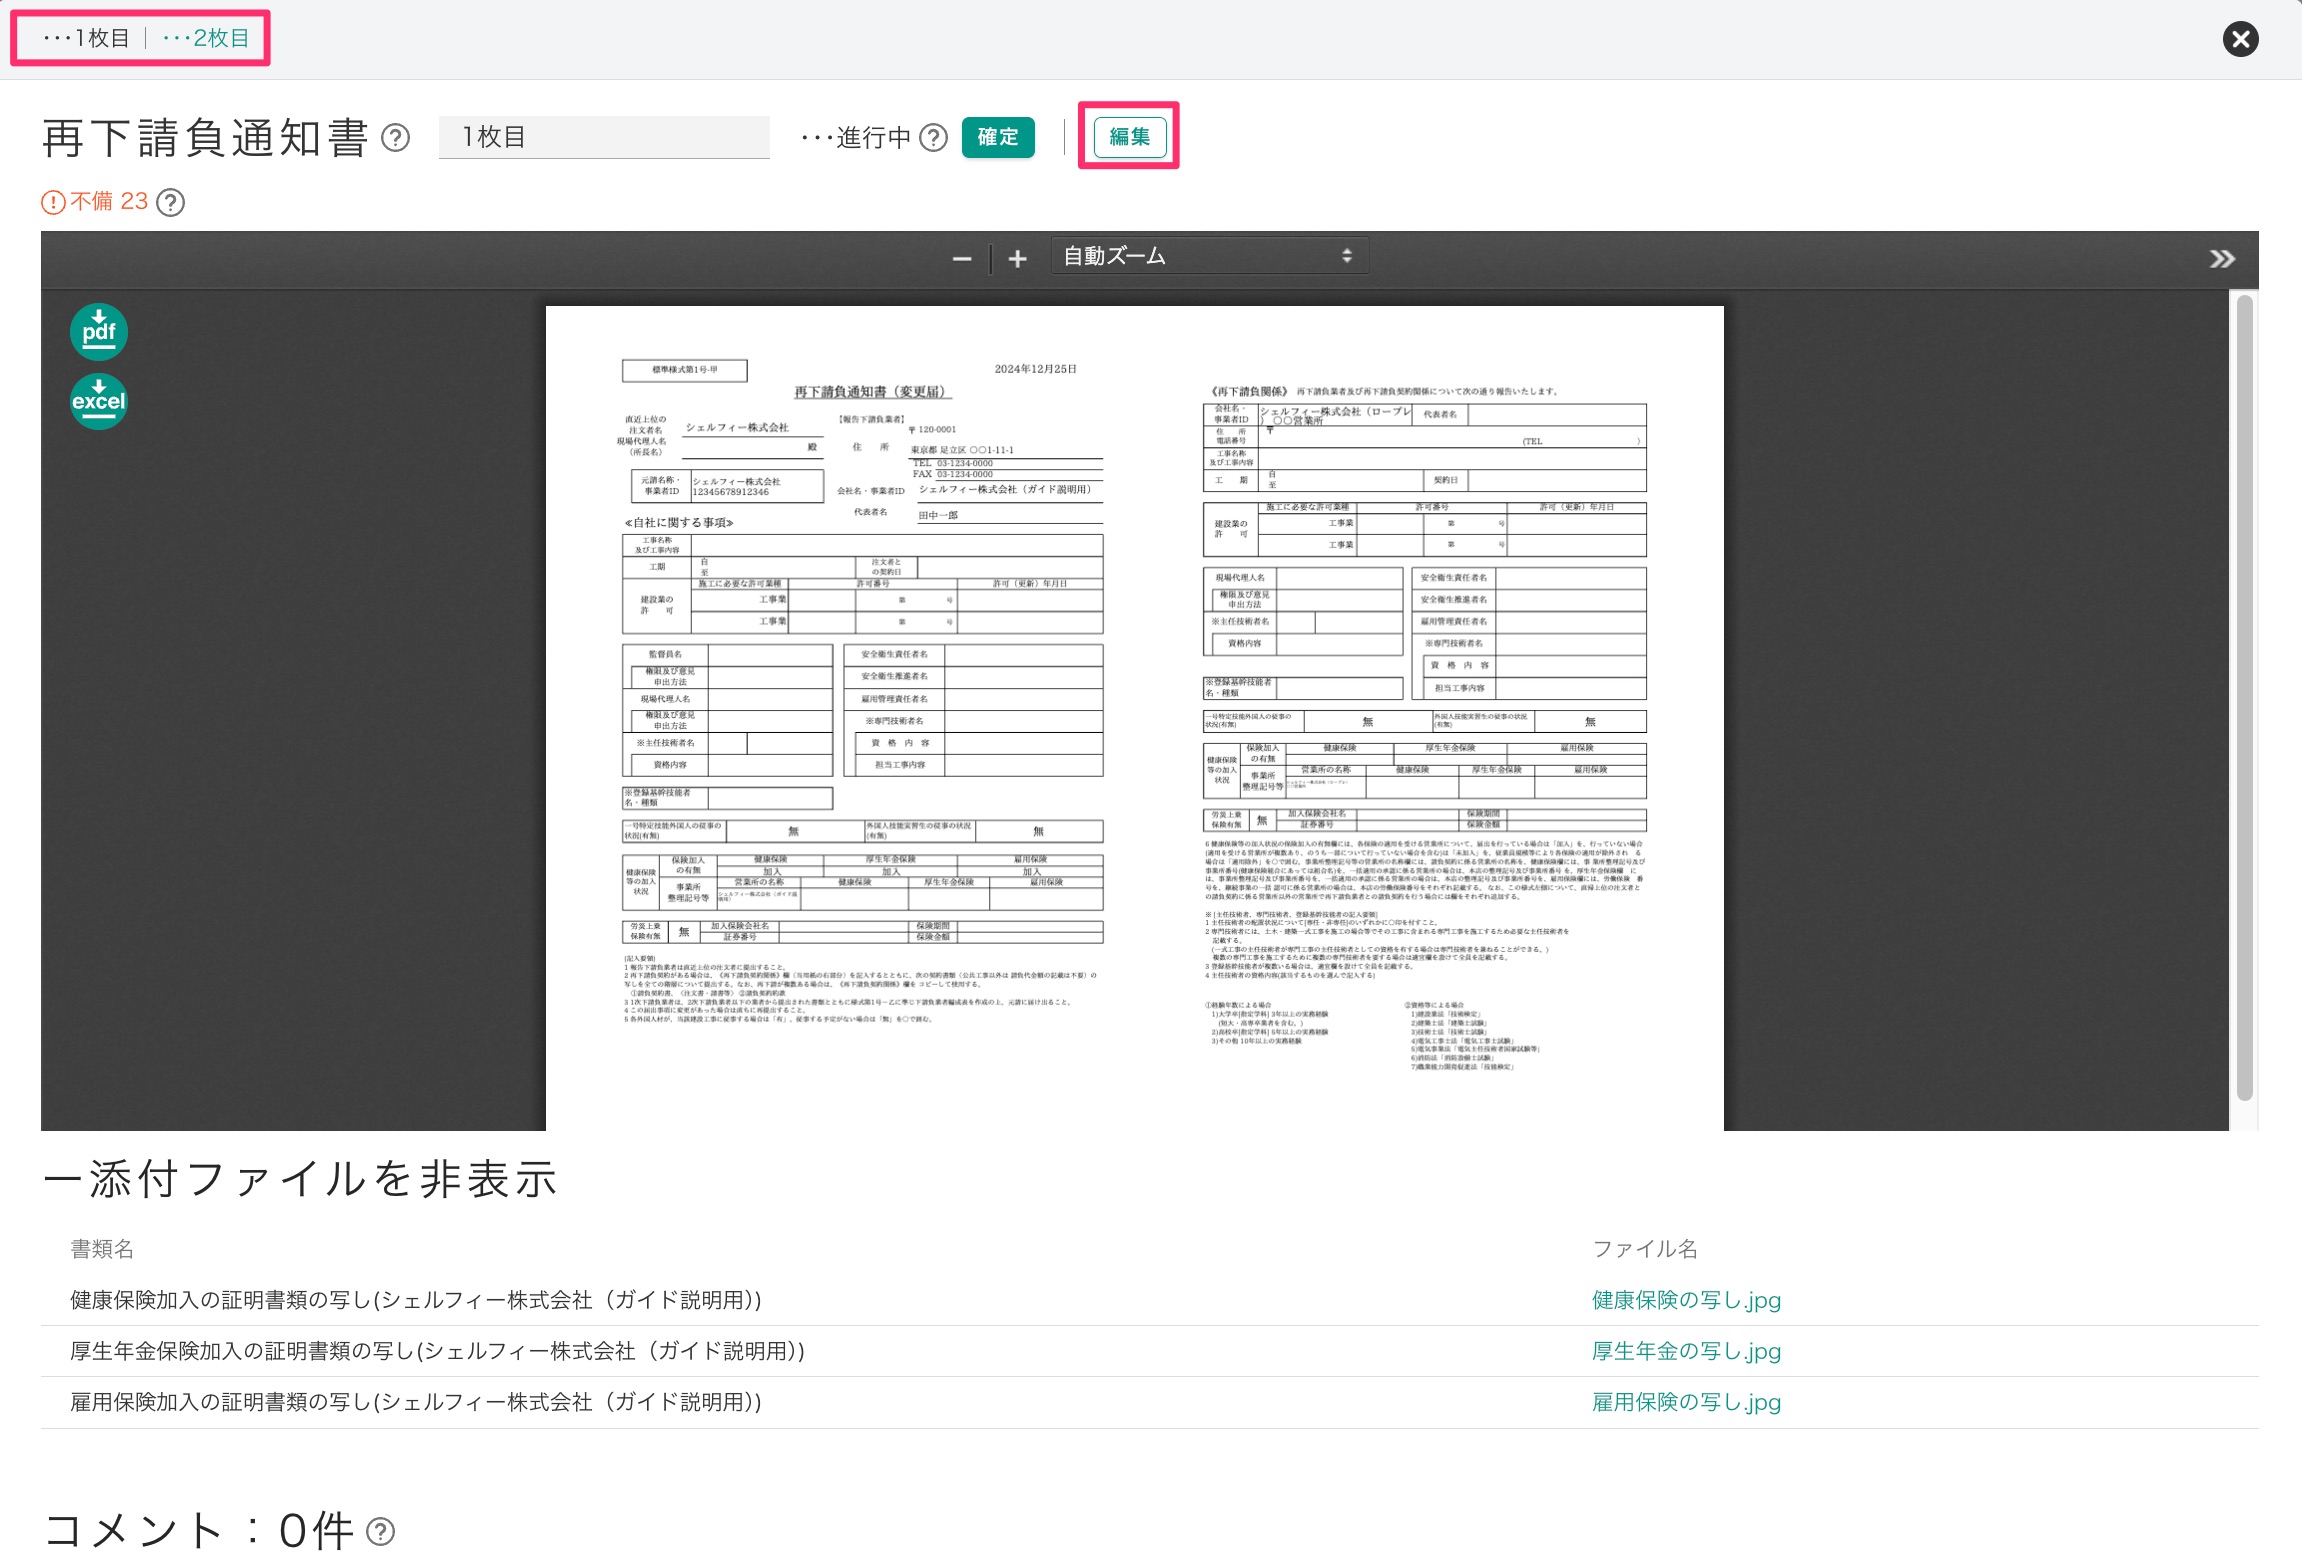Collapse the 添付ファイルを非表示 section
This screenshot has height=1564, width=2302.
(x=300, y=1179)
